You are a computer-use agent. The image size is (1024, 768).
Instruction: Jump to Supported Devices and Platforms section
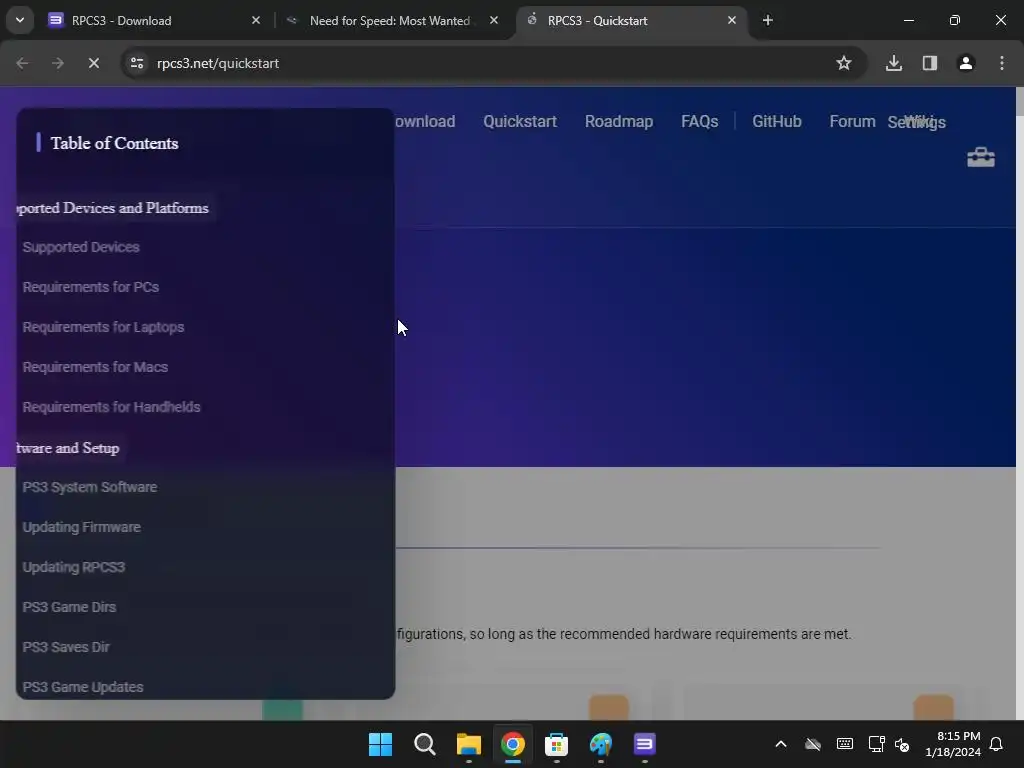coord(112,208)
